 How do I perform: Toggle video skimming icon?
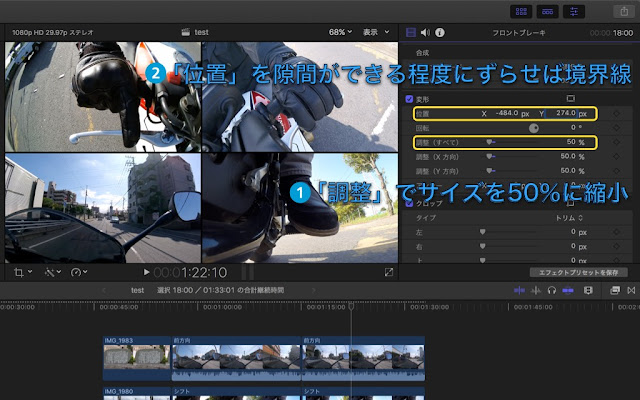tap(519, 290)
